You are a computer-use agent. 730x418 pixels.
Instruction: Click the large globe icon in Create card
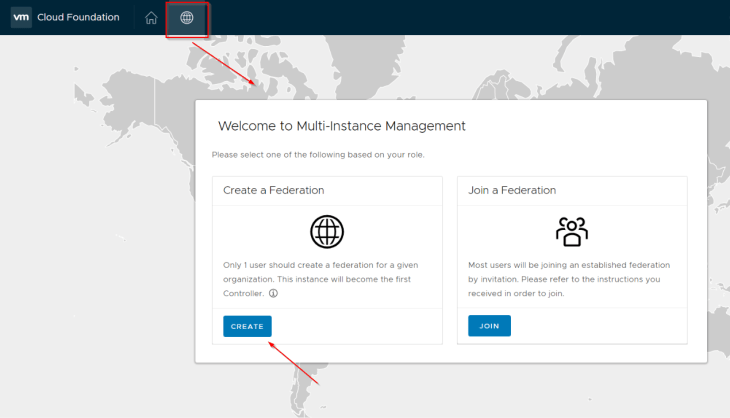[327, 231]
